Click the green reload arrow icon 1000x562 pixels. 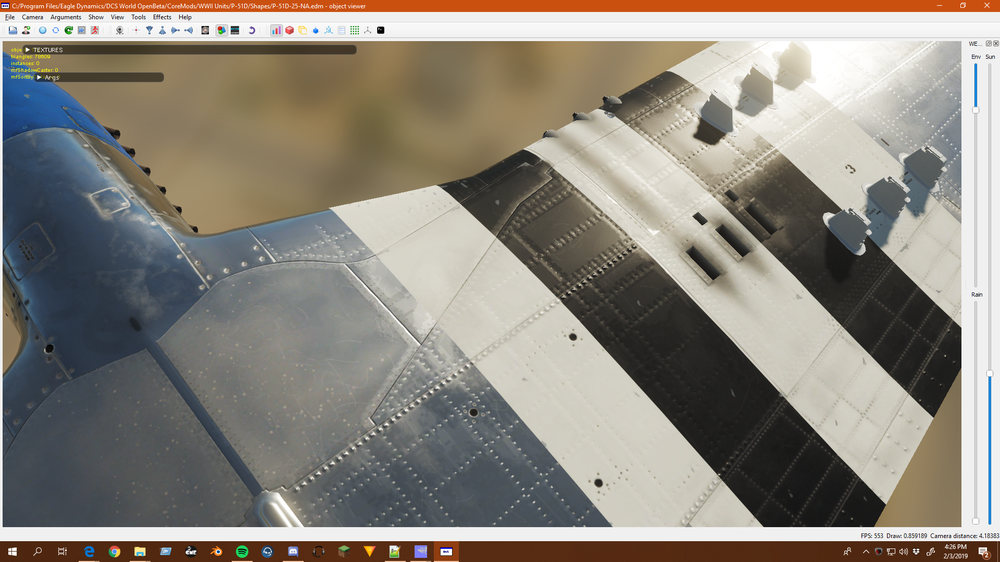pyautogui.click(x=68, y=30)
